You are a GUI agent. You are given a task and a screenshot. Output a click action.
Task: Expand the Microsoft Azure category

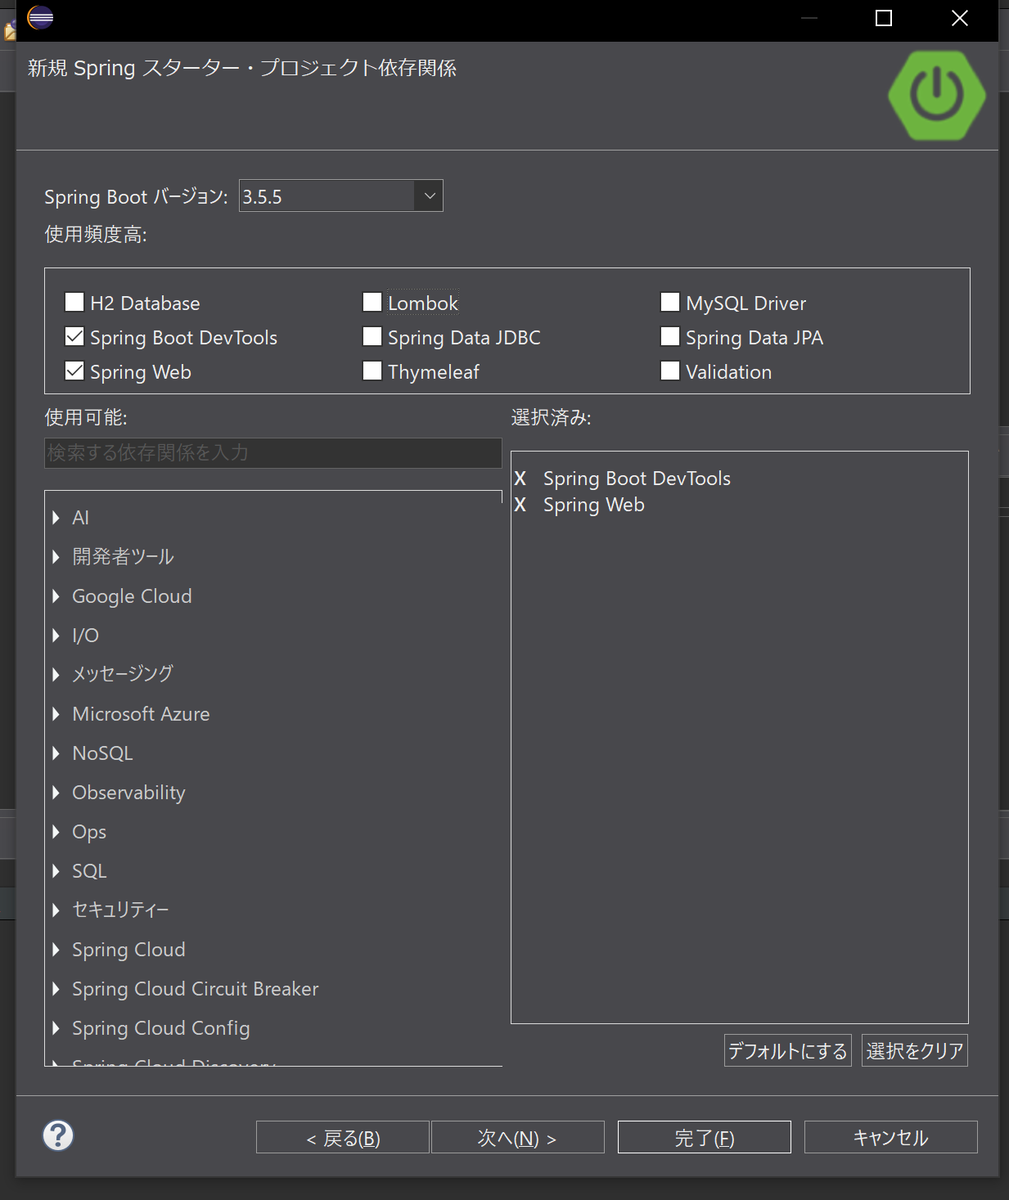point(56,714)
